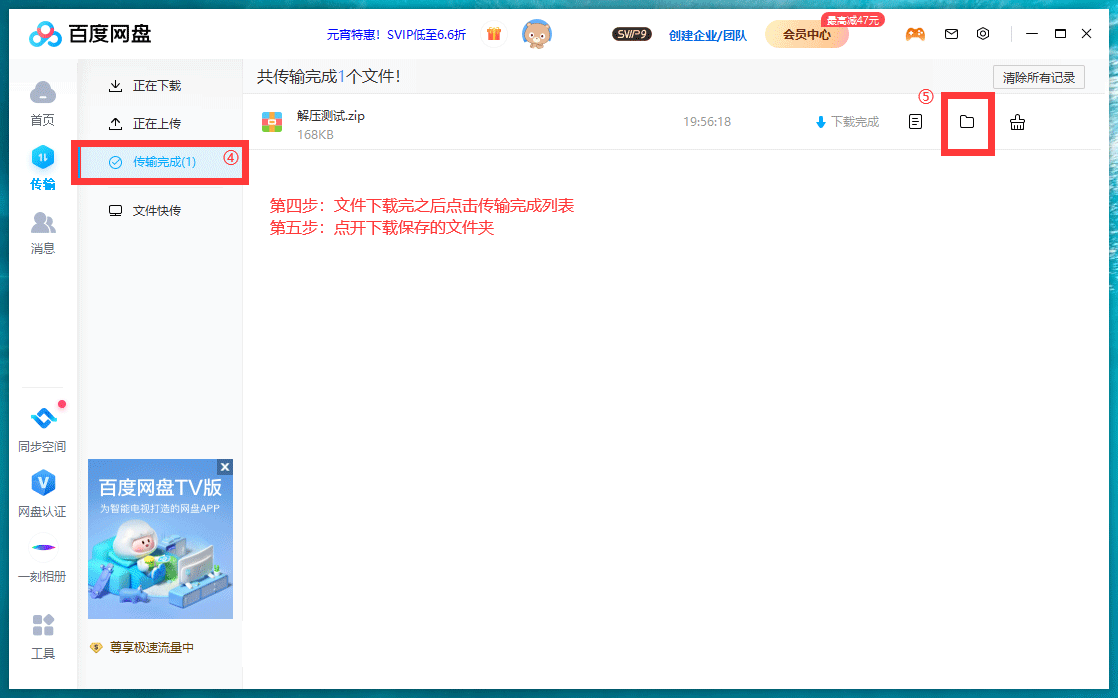Screen dimensions: 1118x698
Task: Close the 百度网盘TV版 advertisement
Action: [225, 467]
